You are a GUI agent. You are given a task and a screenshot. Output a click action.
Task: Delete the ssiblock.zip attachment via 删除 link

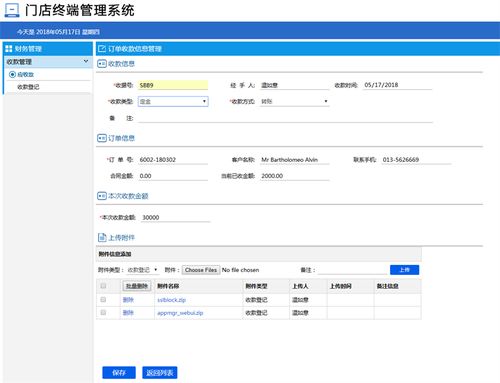coord(128,300)
